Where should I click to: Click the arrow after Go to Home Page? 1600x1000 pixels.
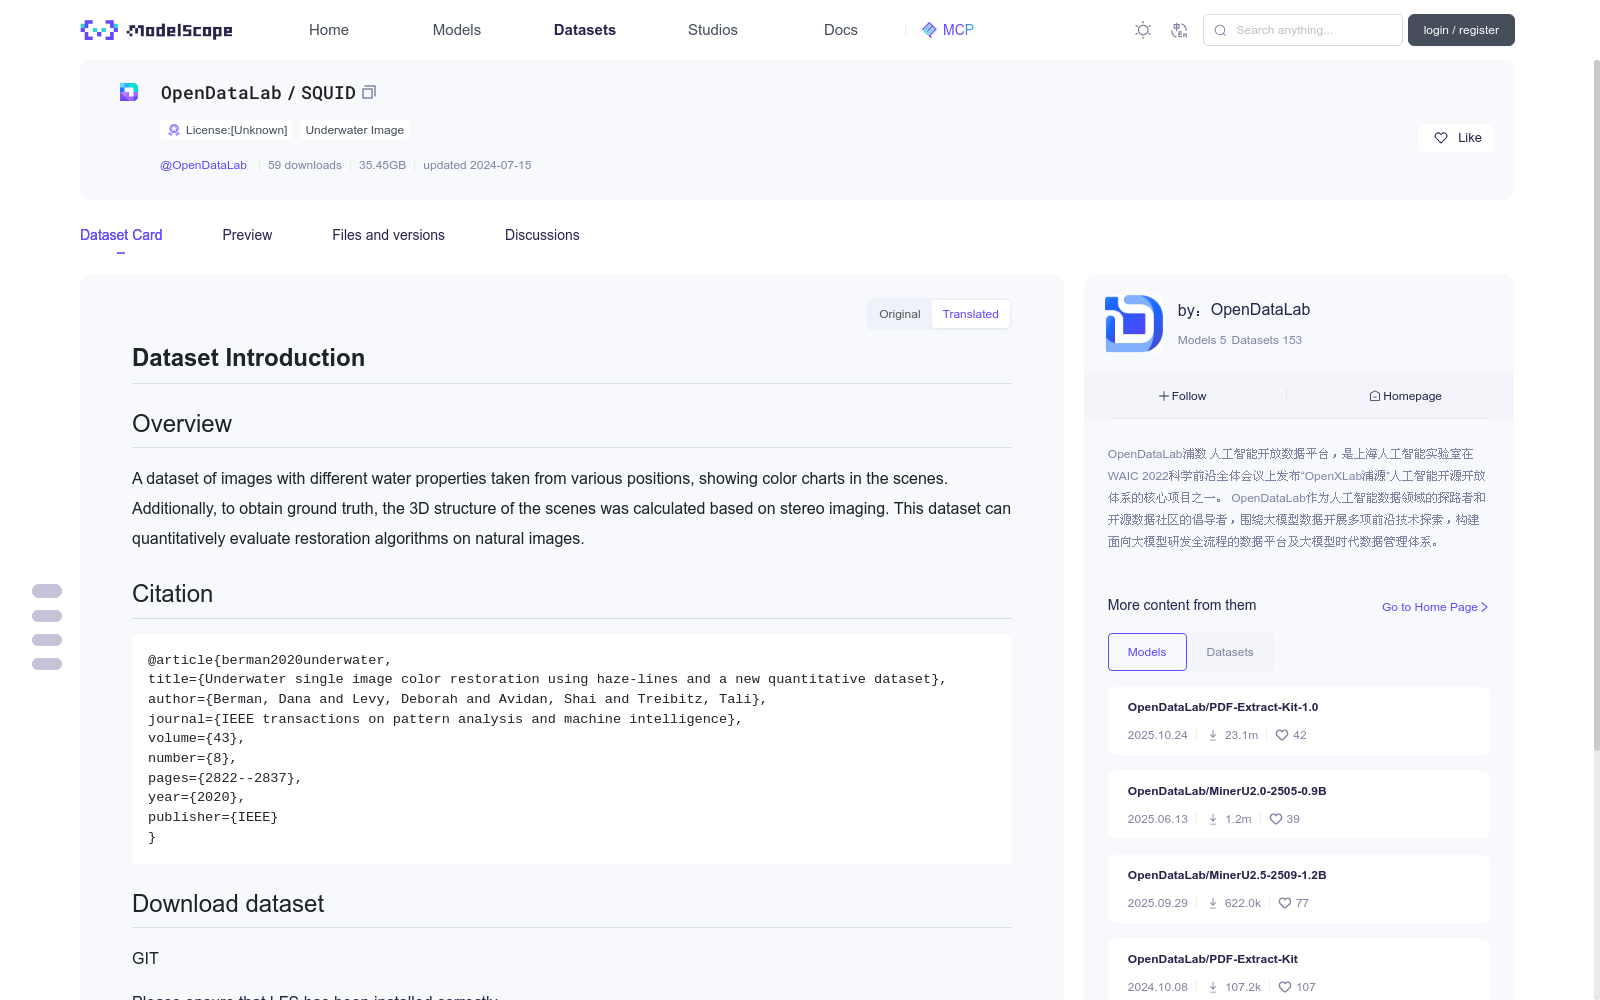(1484, 607)
